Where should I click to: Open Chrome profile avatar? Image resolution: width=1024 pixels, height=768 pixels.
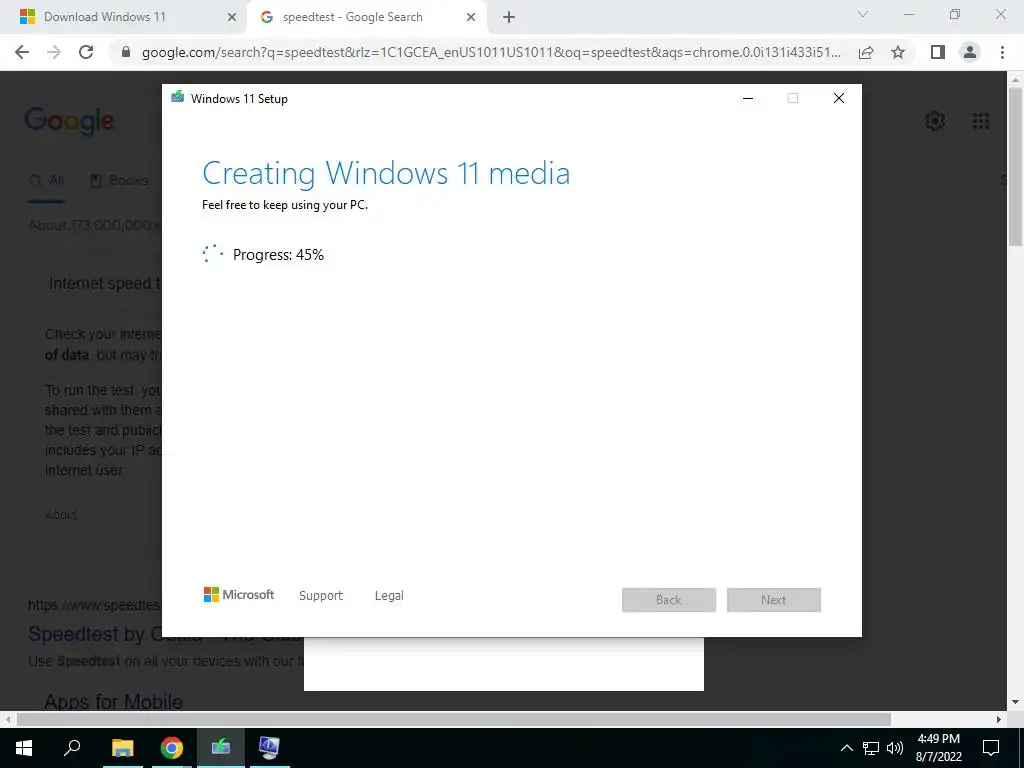[x=970, y=52]
